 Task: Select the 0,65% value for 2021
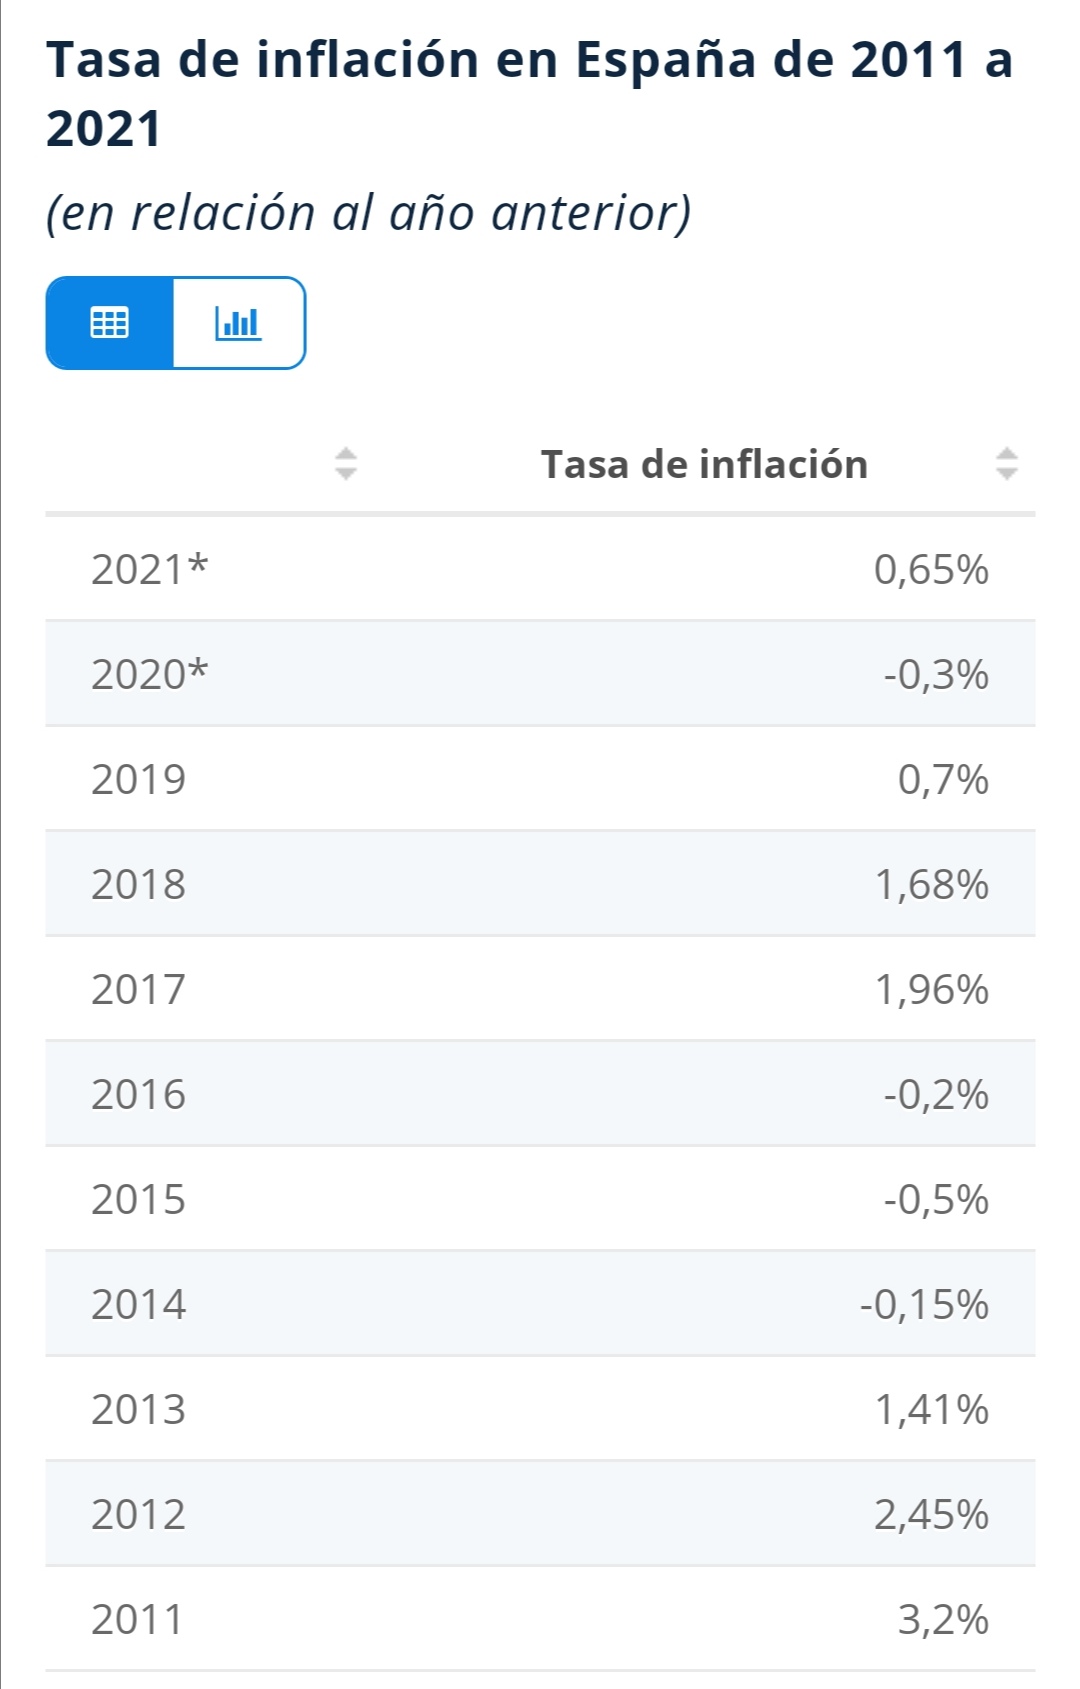pos(931,569)
